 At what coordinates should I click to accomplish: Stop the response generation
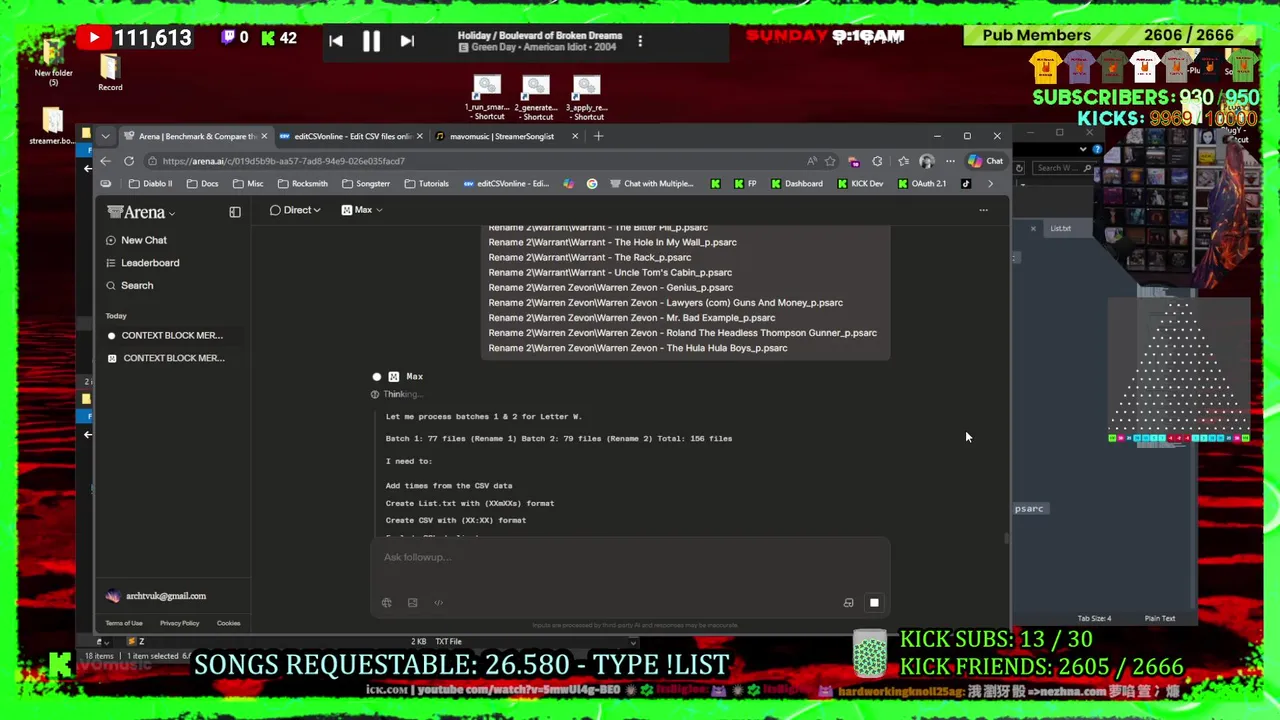(874, 603)
